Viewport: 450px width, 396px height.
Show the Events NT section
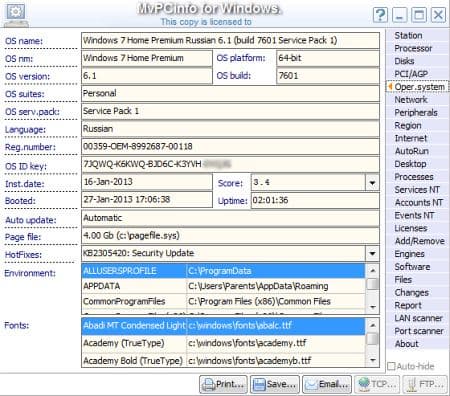click(414, 216)
